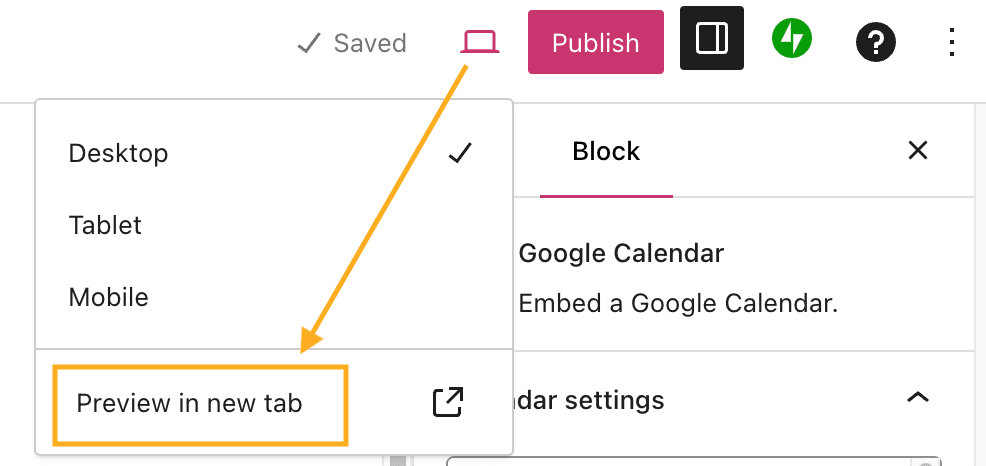Toggle the Settings sidebar panel icon
986x466 pixels.
pyautogui.click(x=712, y=40)
